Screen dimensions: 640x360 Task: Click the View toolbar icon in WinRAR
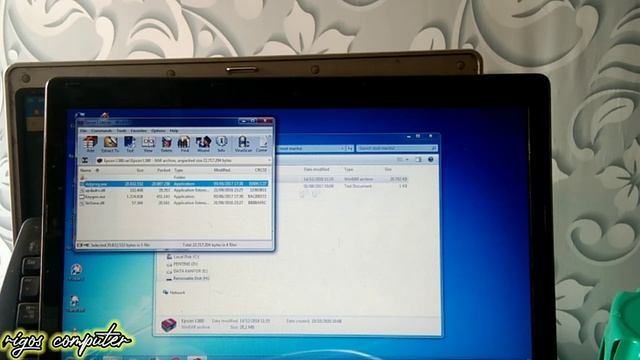click(x=148, y=144)
